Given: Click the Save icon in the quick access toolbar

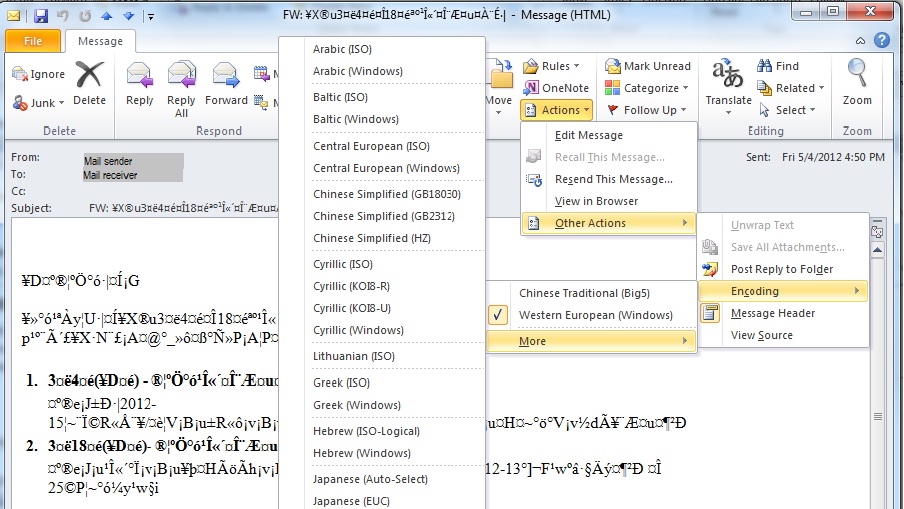Looking at the screenshot, I should point(41,16).
